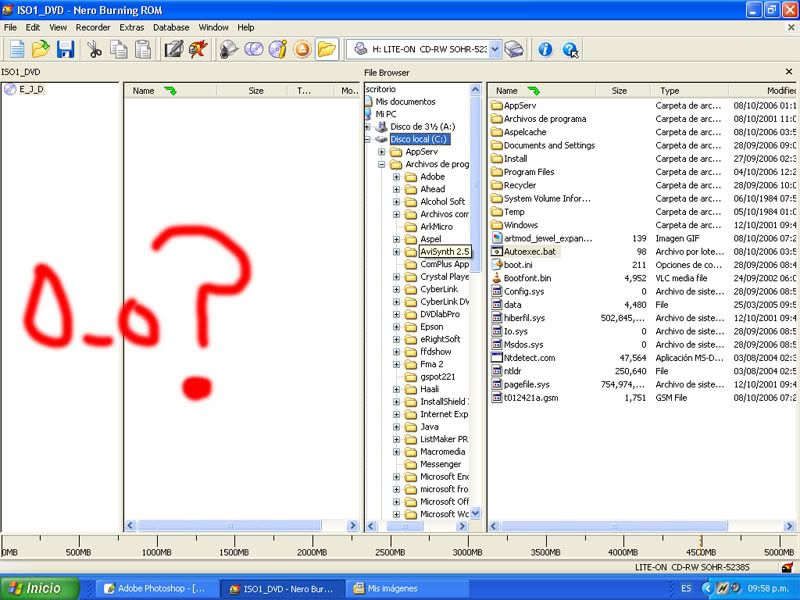The image size is (800, 600).
Task: Sort File Browser list by Size column
Action: [623, 91]
